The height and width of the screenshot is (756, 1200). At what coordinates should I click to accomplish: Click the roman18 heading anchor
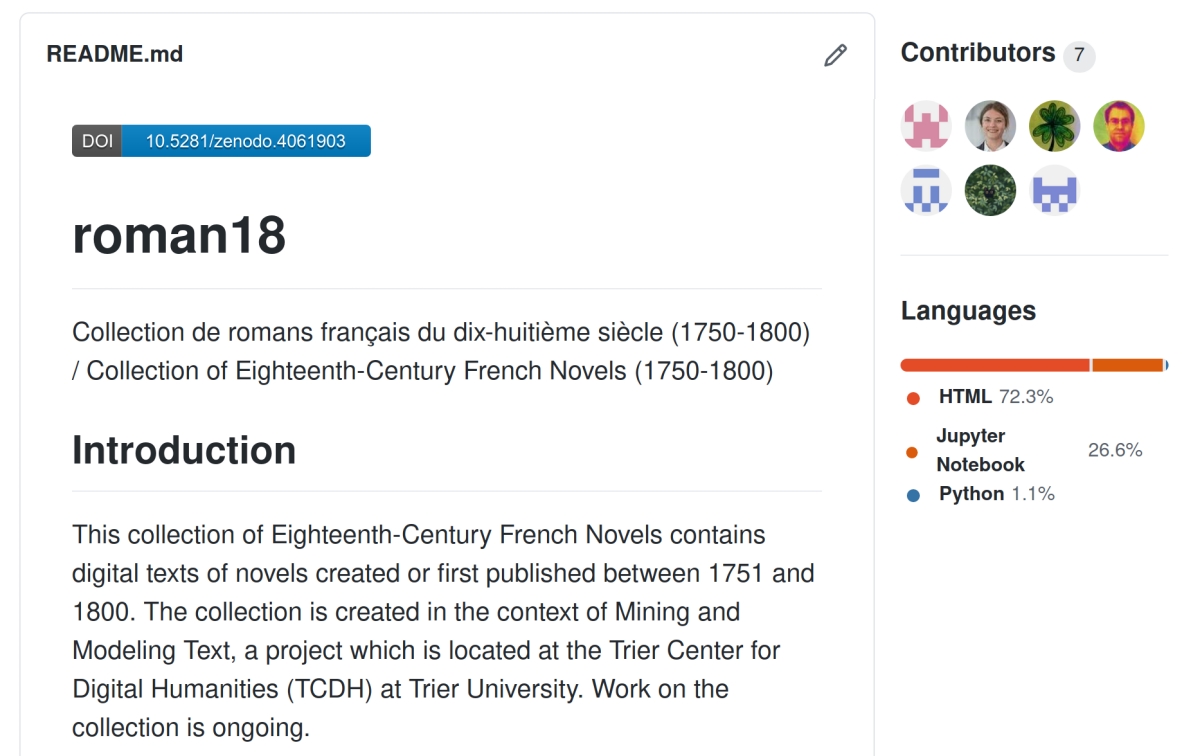click(179, 233)
